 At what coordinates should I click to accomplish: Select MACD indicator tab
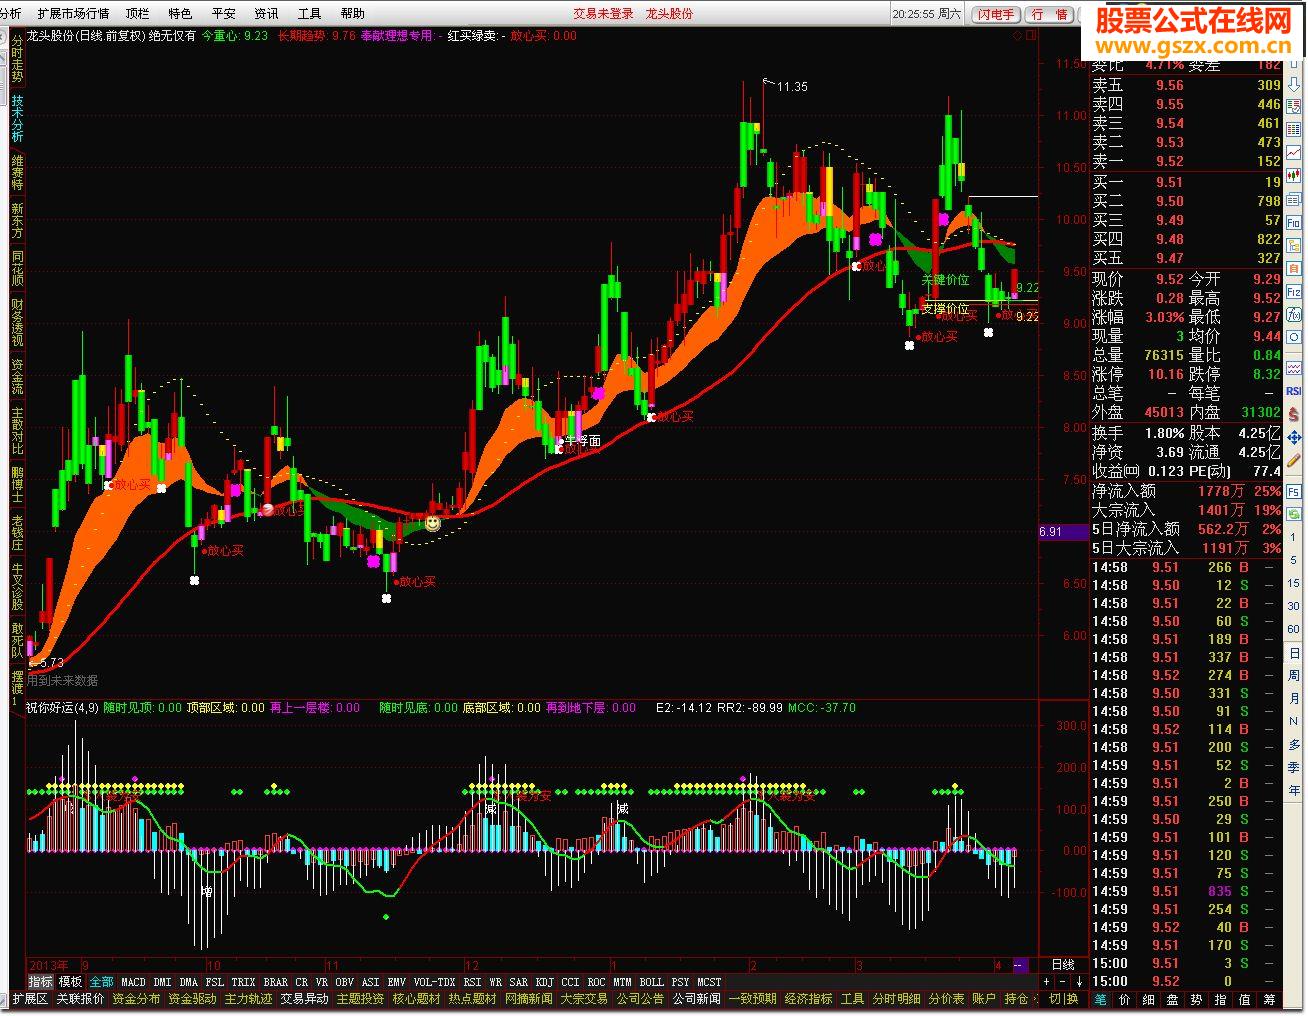pyautogui.click(x=133, y=982)
